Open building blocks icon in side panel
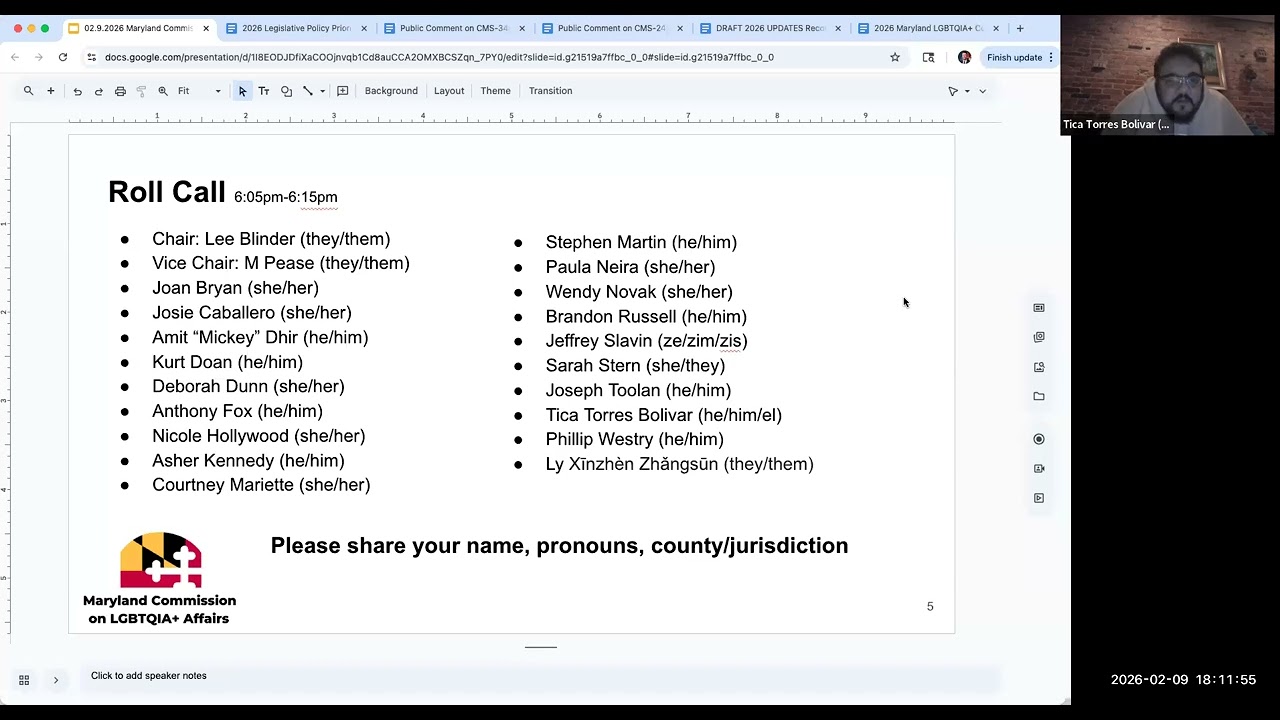The image size is (1280, 720). (x=1039, y=337)
